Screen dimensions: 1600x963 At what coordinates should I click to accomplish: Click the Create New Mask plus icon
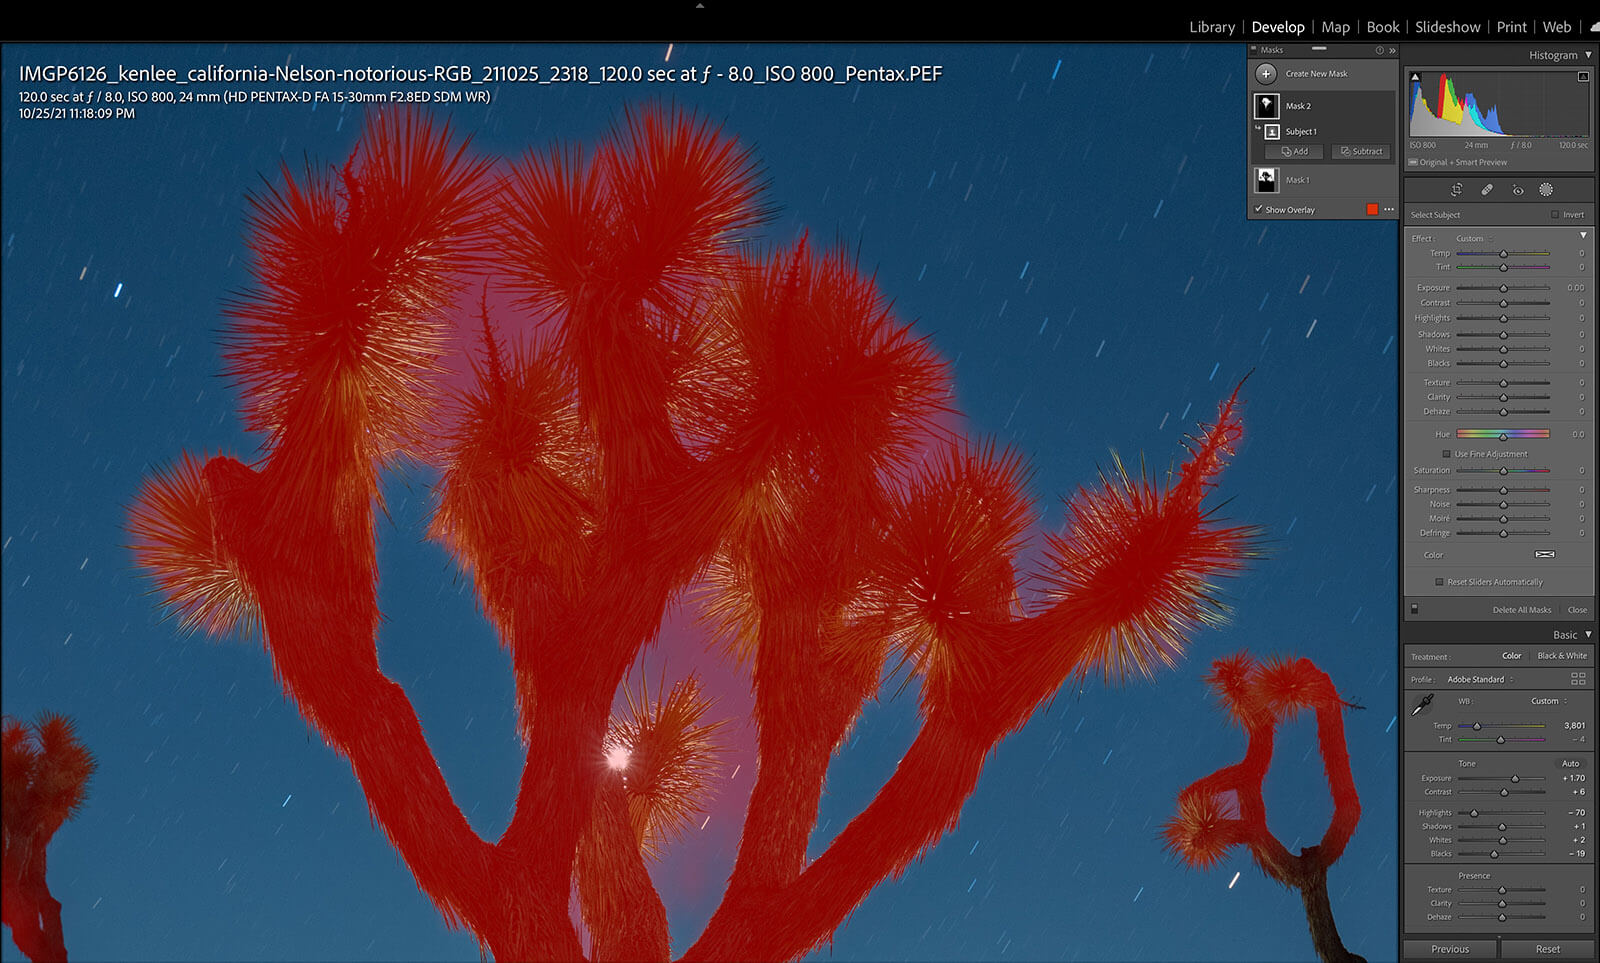[x=1266, y=73]
